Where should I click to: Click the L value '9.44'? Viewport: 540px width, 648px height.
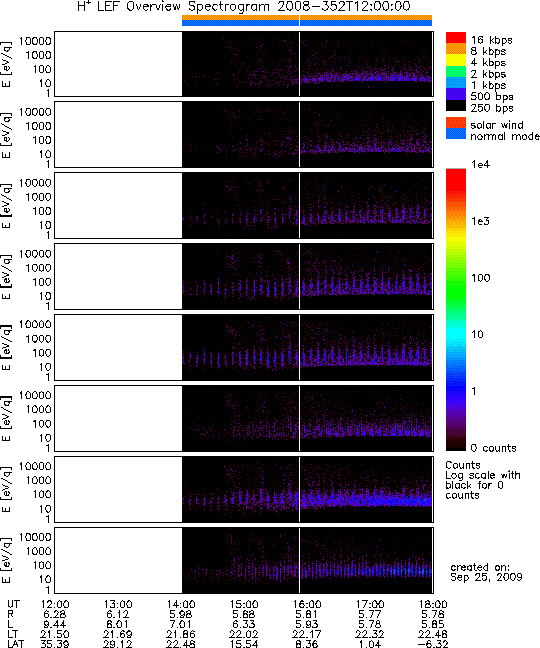point(55,624)
